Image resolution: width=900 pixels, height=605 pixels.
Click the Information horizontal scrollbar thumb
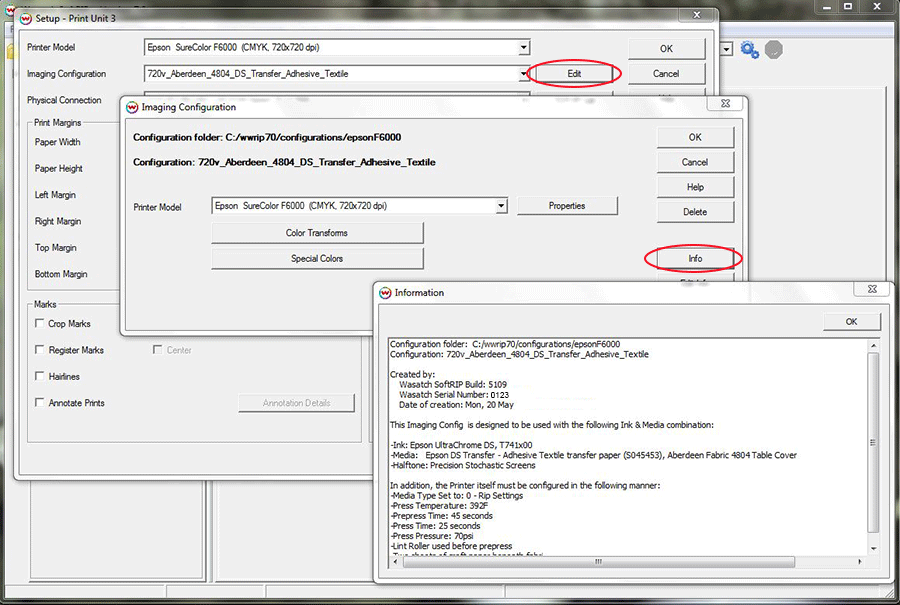click(x=598, y=561)
